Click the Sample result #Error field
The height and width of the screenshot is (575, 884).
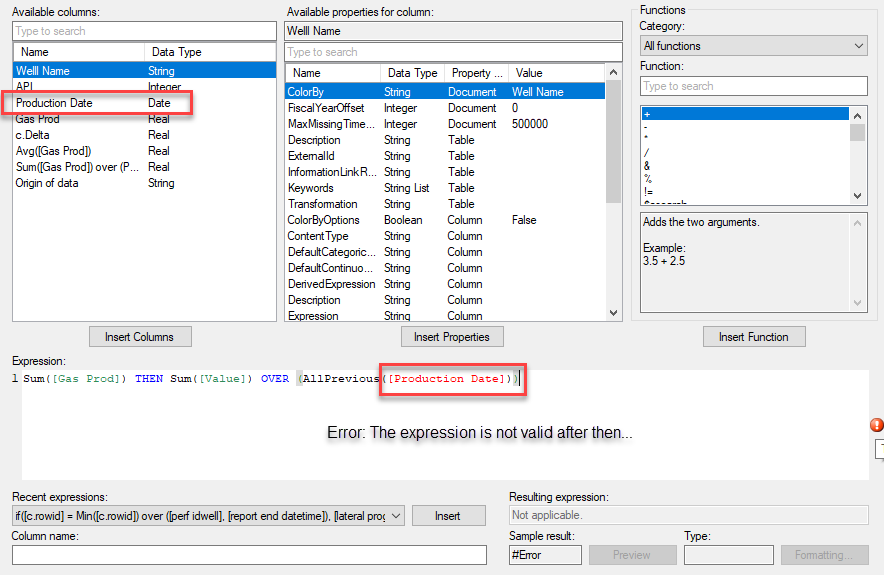point(545,555)
